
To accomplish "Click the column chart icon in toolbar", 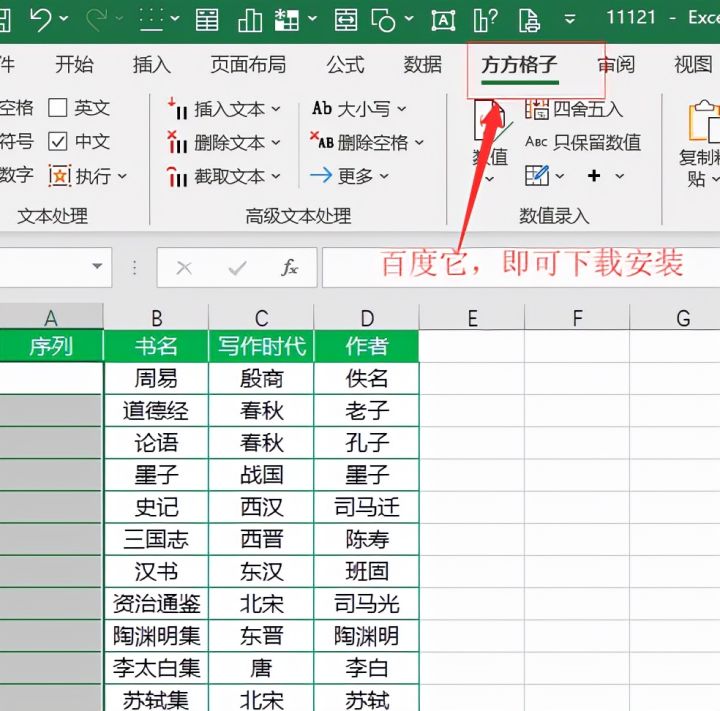I will tap(250, 19).
